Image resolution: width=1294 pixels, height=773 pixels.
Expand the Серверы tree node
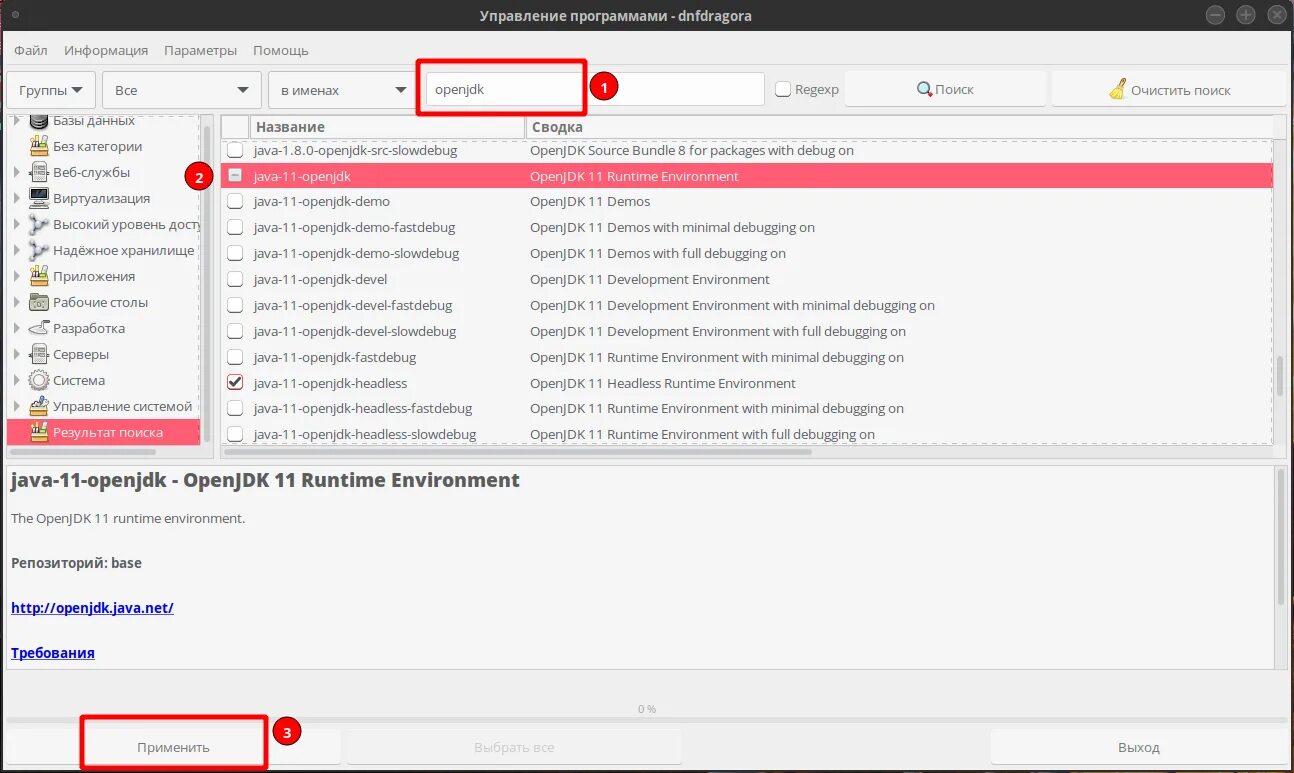(17, 354)
